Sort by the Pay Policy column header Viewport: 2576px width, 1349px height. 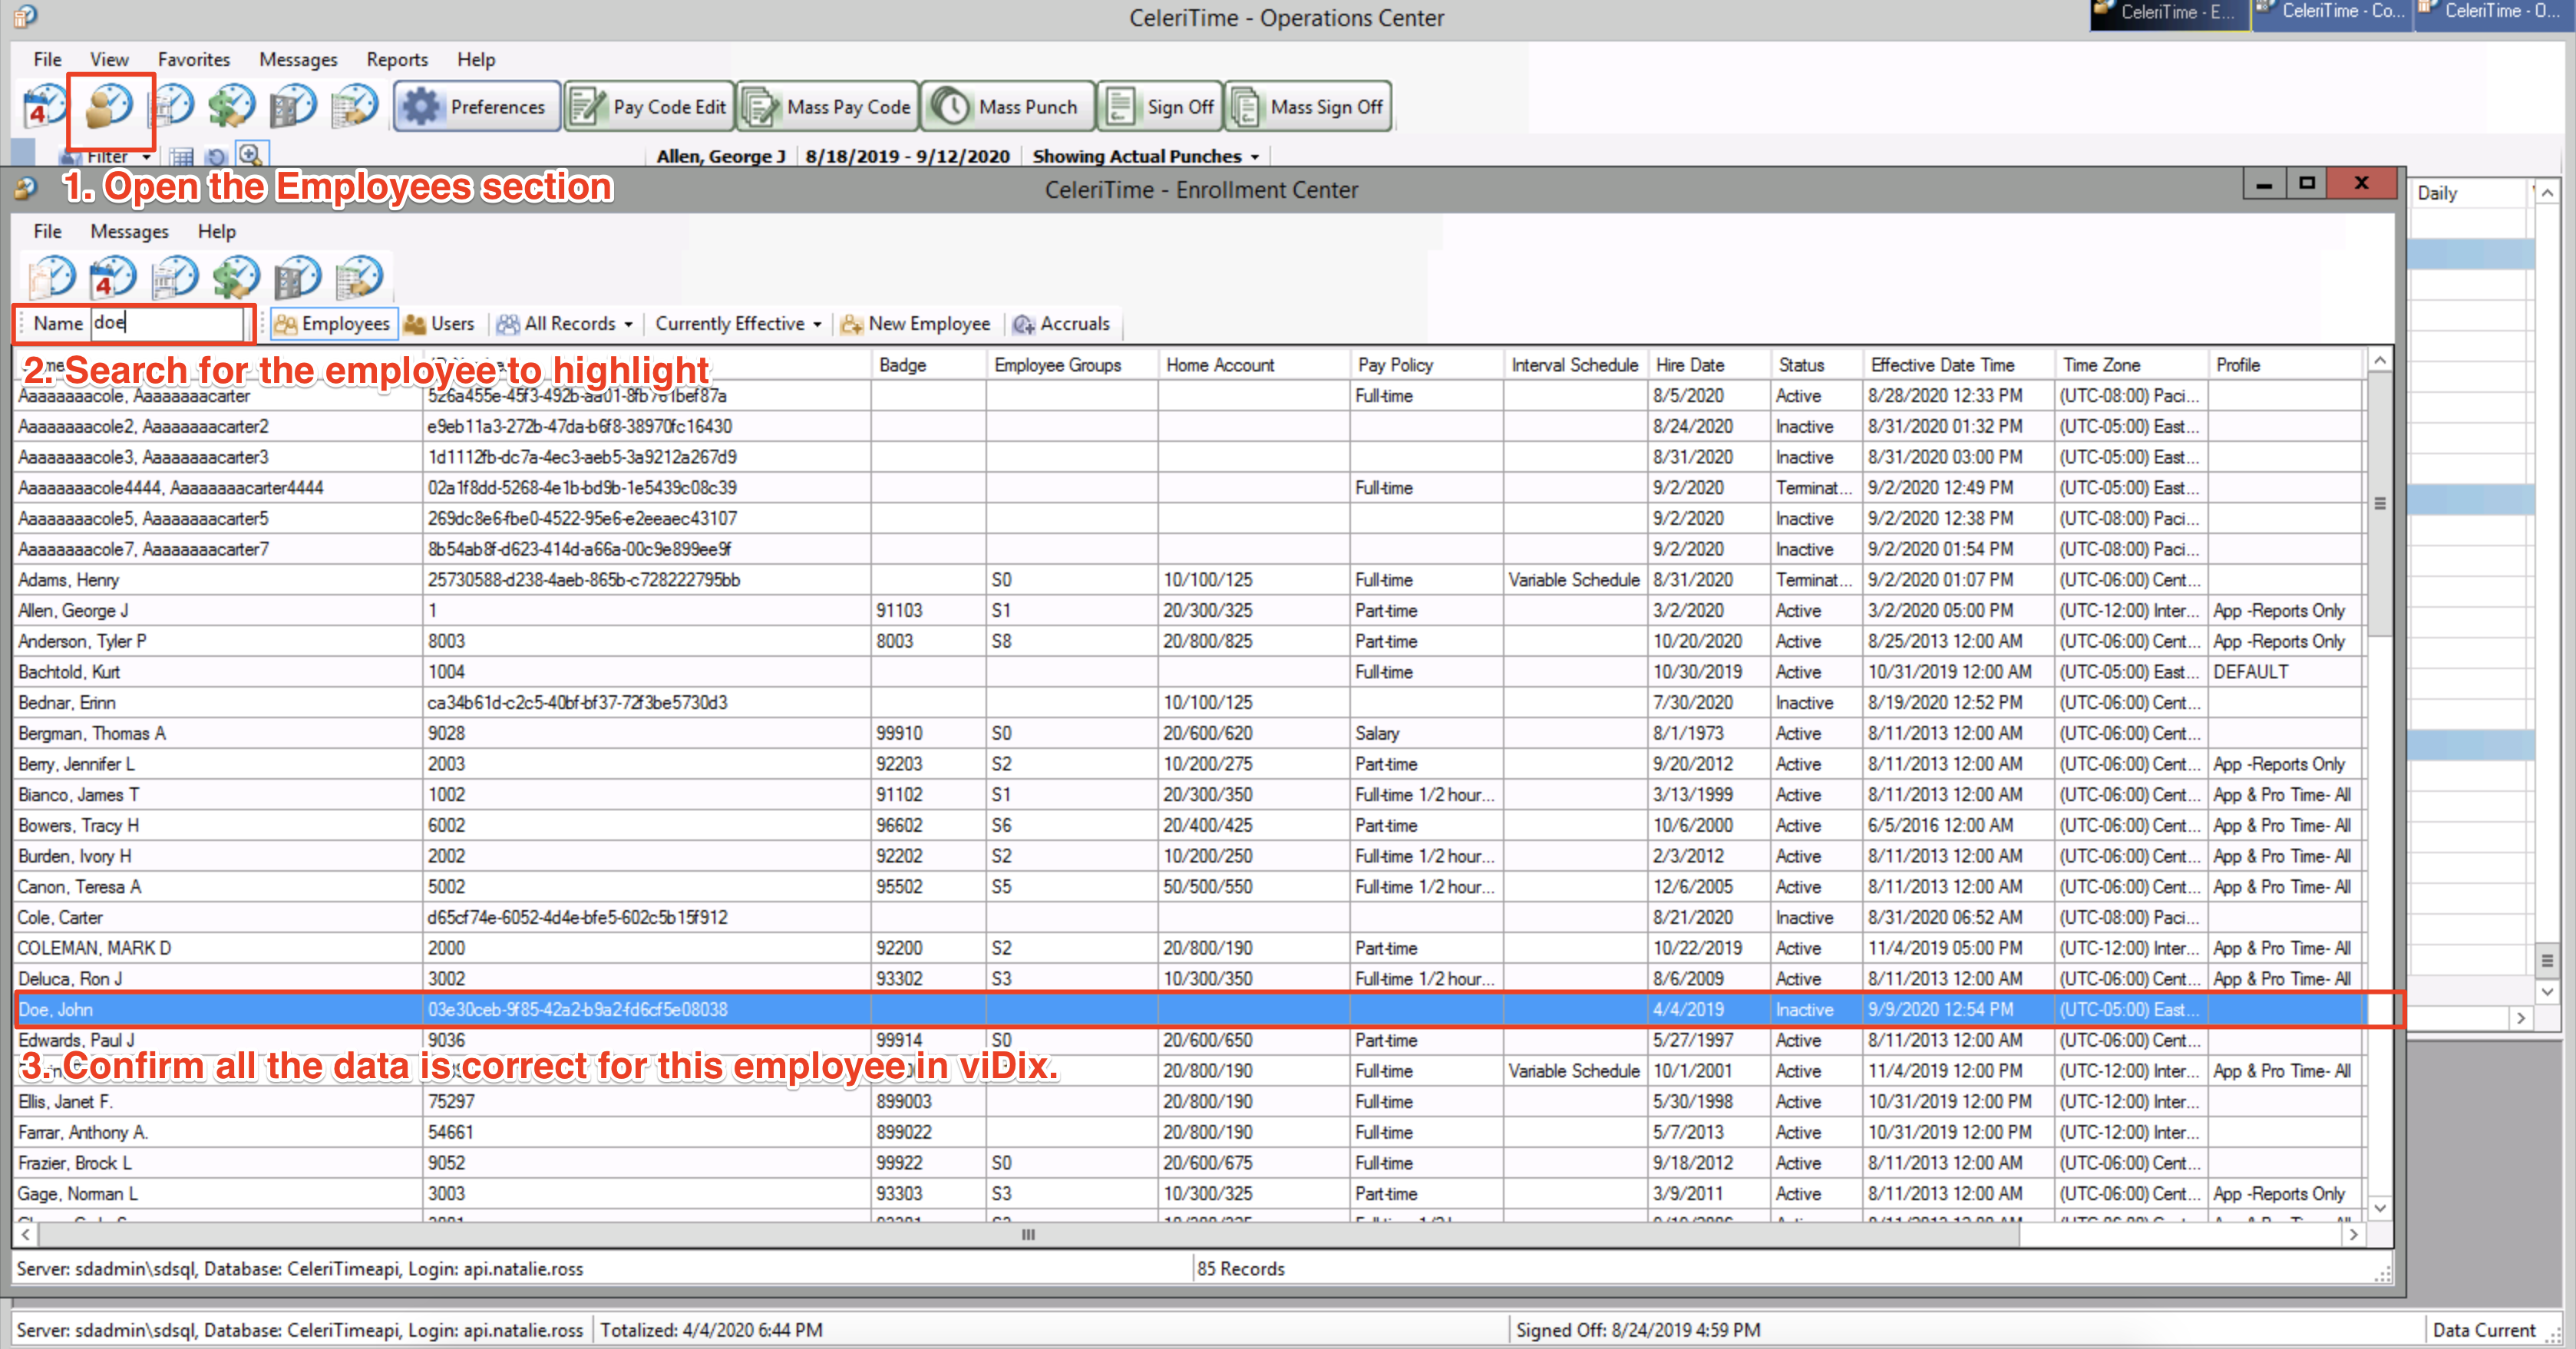[x=1427, y=365]
